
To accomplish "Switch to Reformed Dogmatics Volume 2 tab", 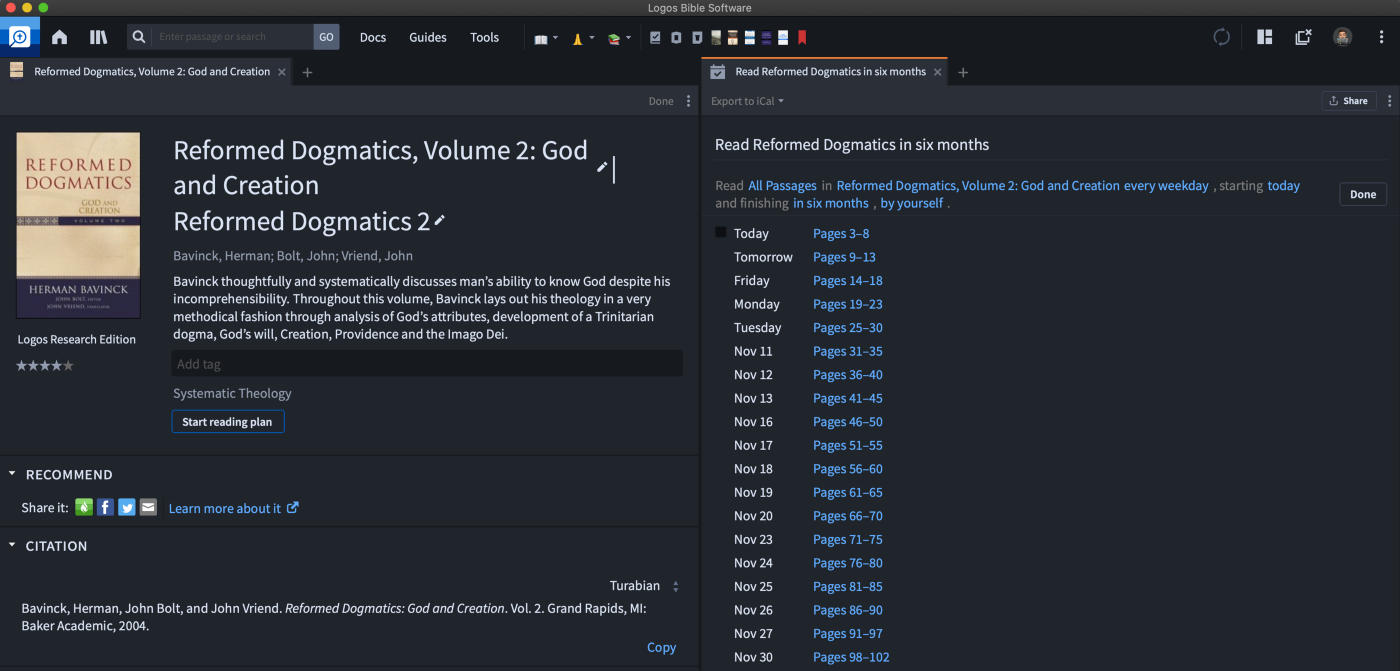I will tap(152, 72).
